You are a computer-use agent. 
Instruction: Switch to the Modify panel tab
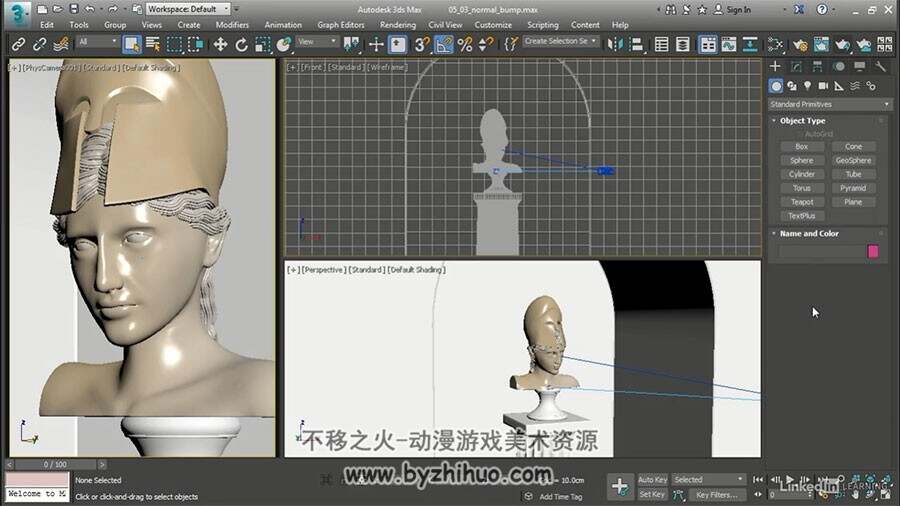(x=796, y=67)
